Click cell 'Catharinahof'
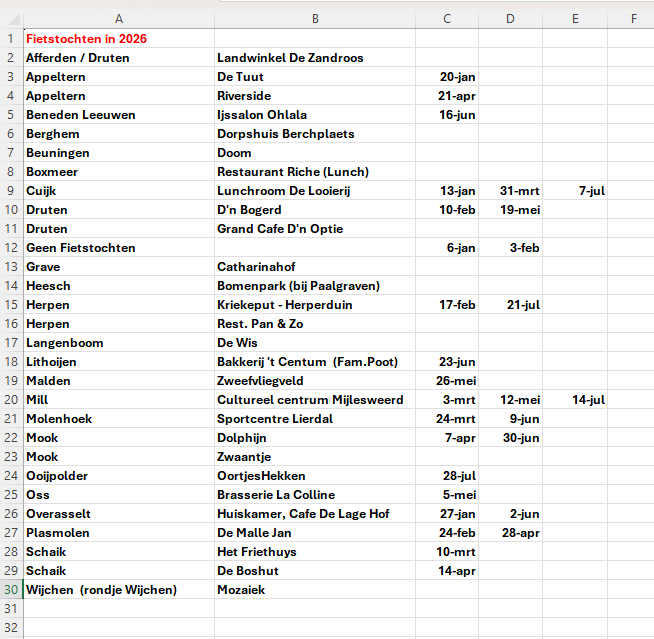 (315, 267)
